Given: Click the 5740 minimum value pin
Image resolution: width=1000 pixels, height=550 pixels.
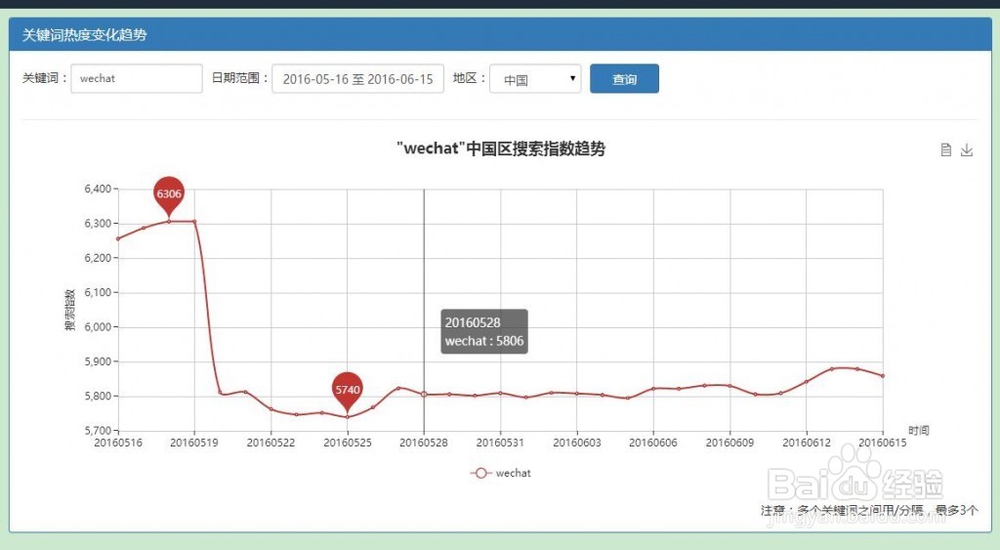Looking at the screenshot, I should pyautogui.click(x=348, y=392).
